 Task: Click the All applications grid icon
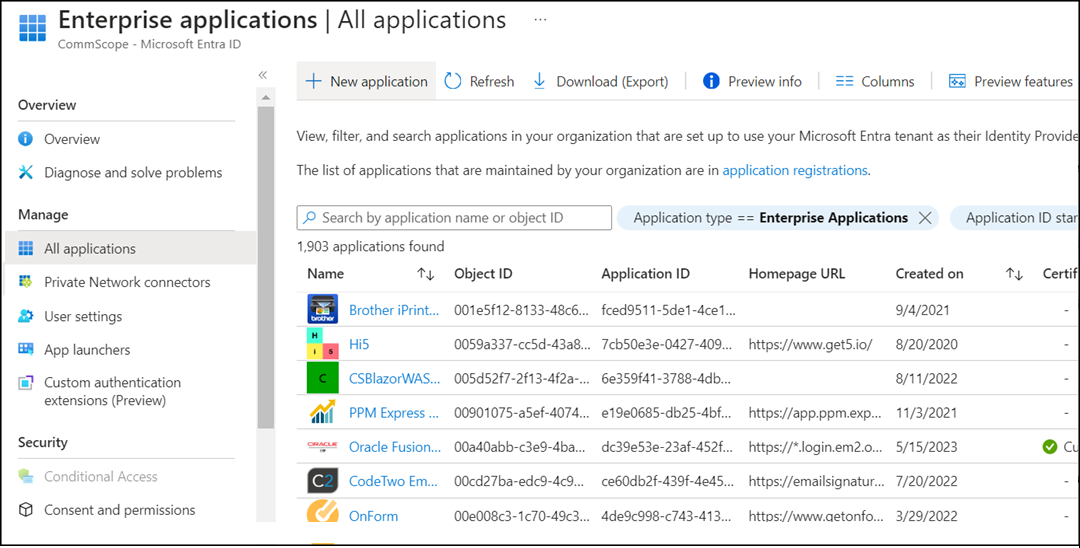(25, 248)
